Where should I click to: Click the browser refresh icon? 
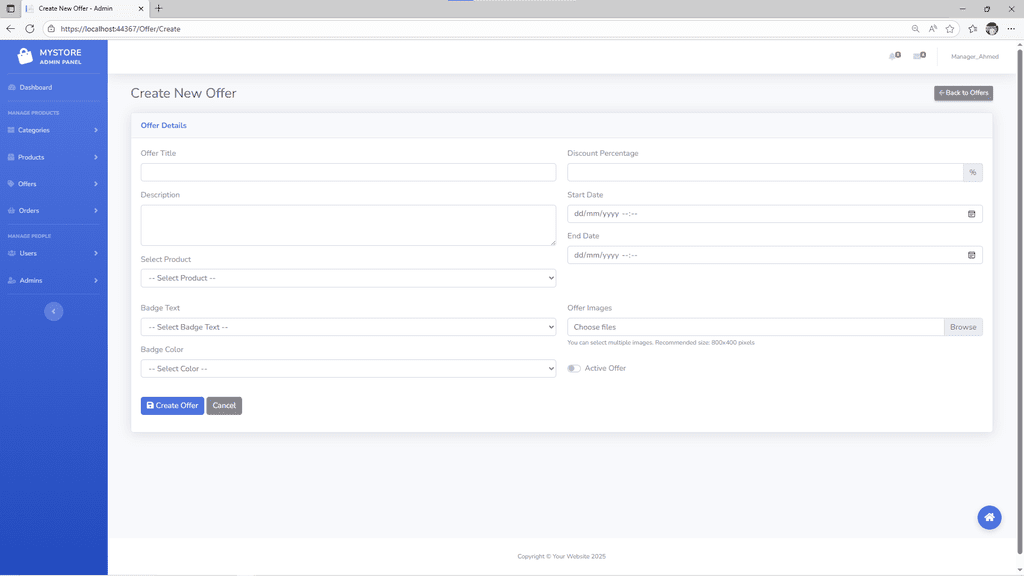click(29, 29)
